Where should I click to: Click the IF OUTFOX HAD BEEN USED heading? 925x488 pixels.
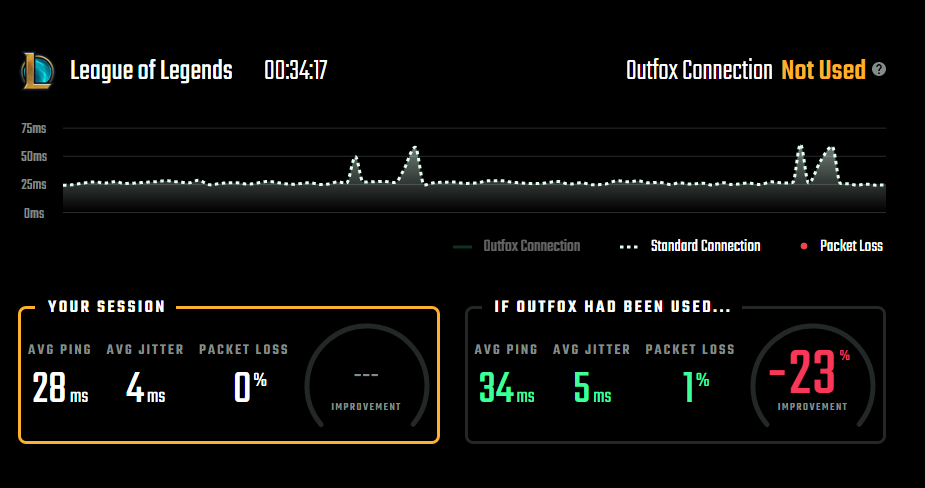click(x=612, y=306)
